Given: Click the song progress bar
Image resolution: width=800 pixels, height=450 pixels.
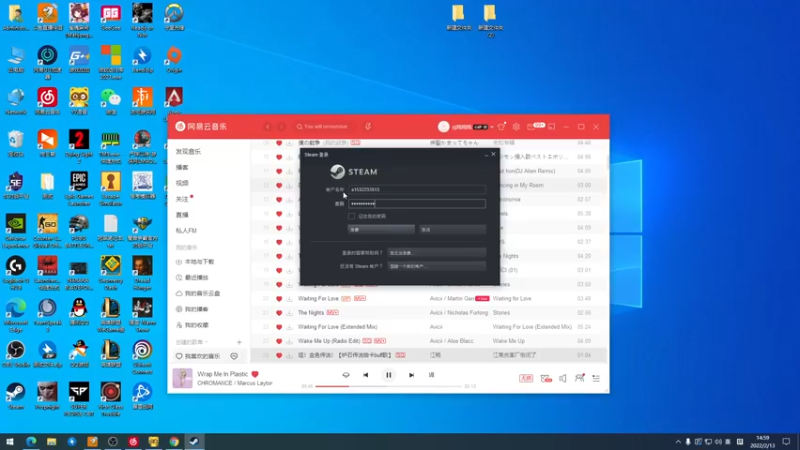Looking at the screenshot, I should [388, 386].
